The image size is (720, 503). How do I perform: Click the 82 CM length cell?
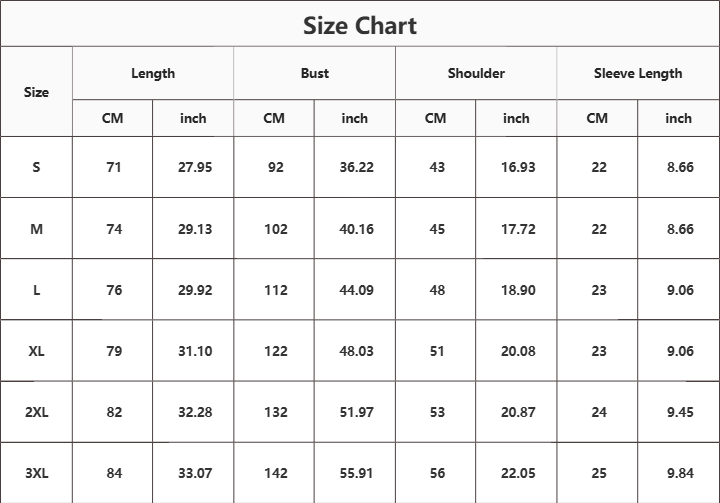(114, 412)
